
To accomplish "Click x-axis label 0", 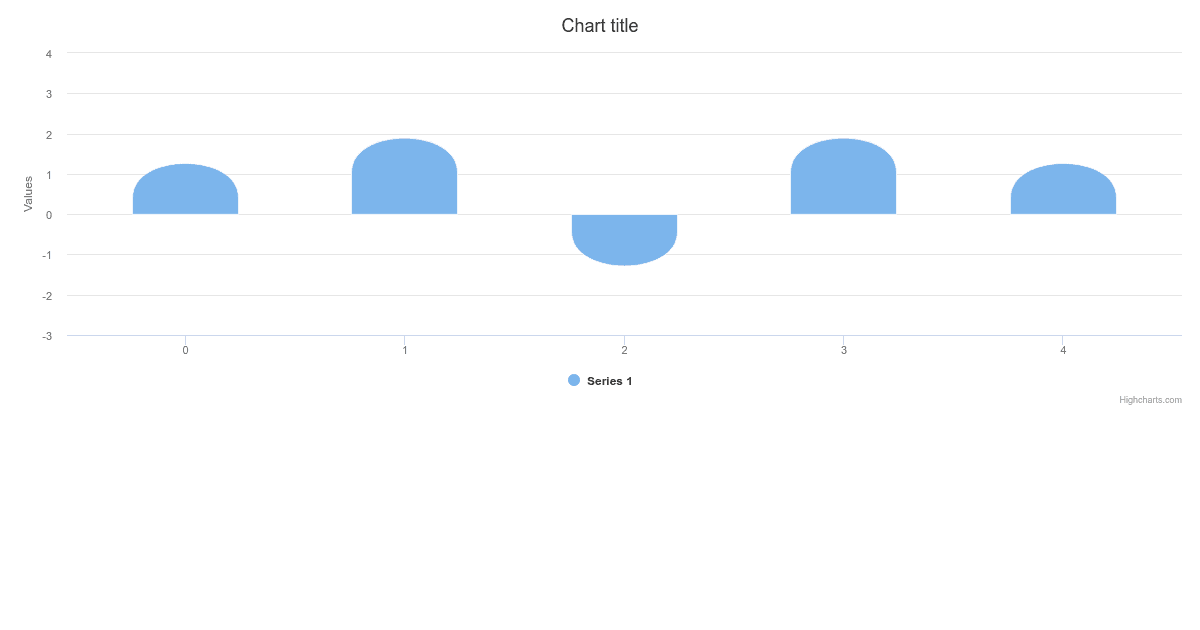I will pos(185,350).
